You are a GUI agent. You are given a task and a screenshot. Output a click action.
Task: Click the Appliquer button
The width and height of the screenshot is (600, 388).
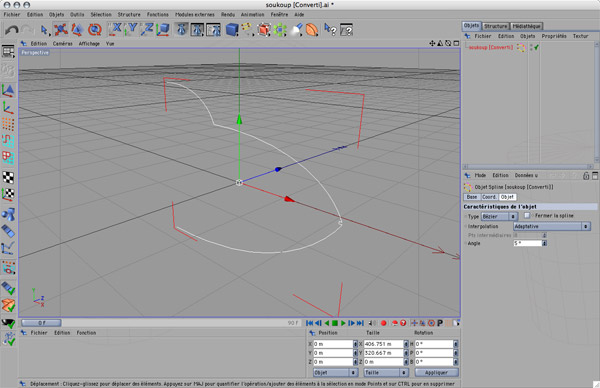(436, 372)
